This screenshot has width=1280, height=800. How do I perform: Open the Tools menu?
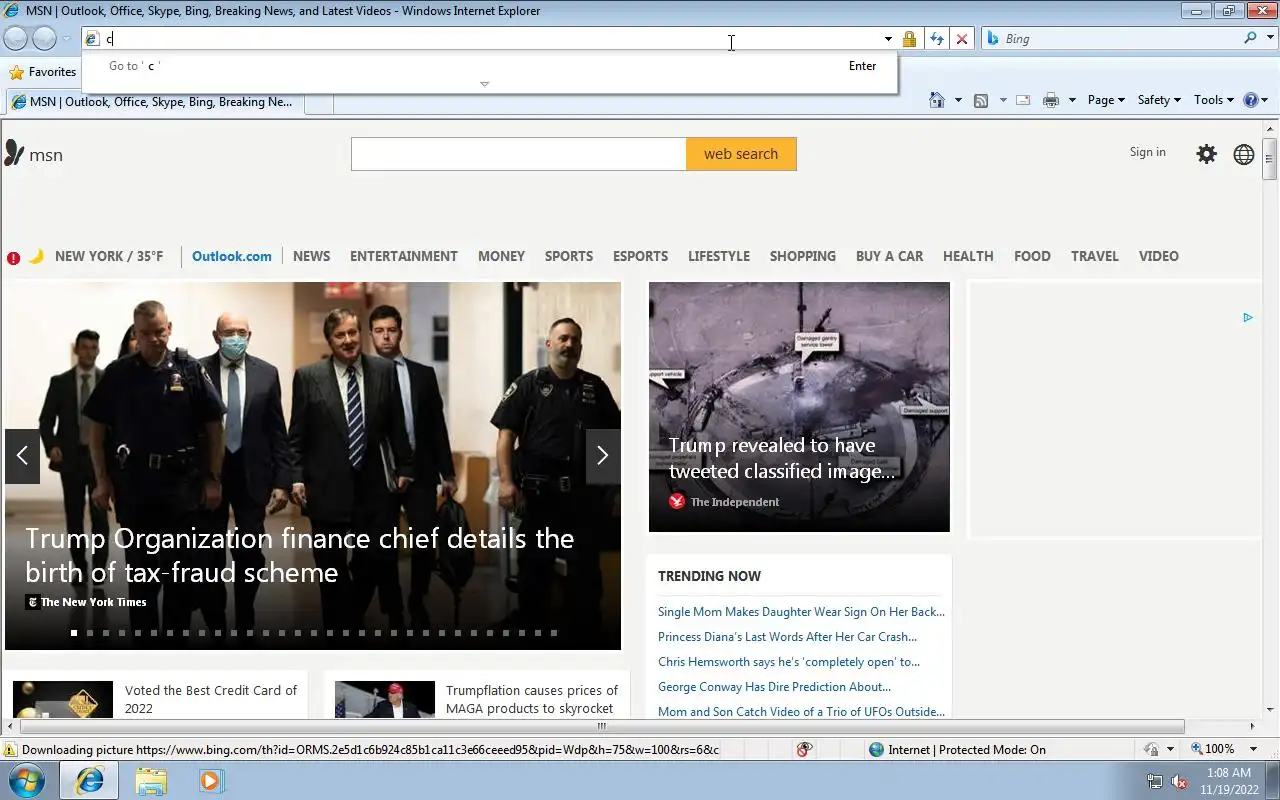pos(1214,100)
